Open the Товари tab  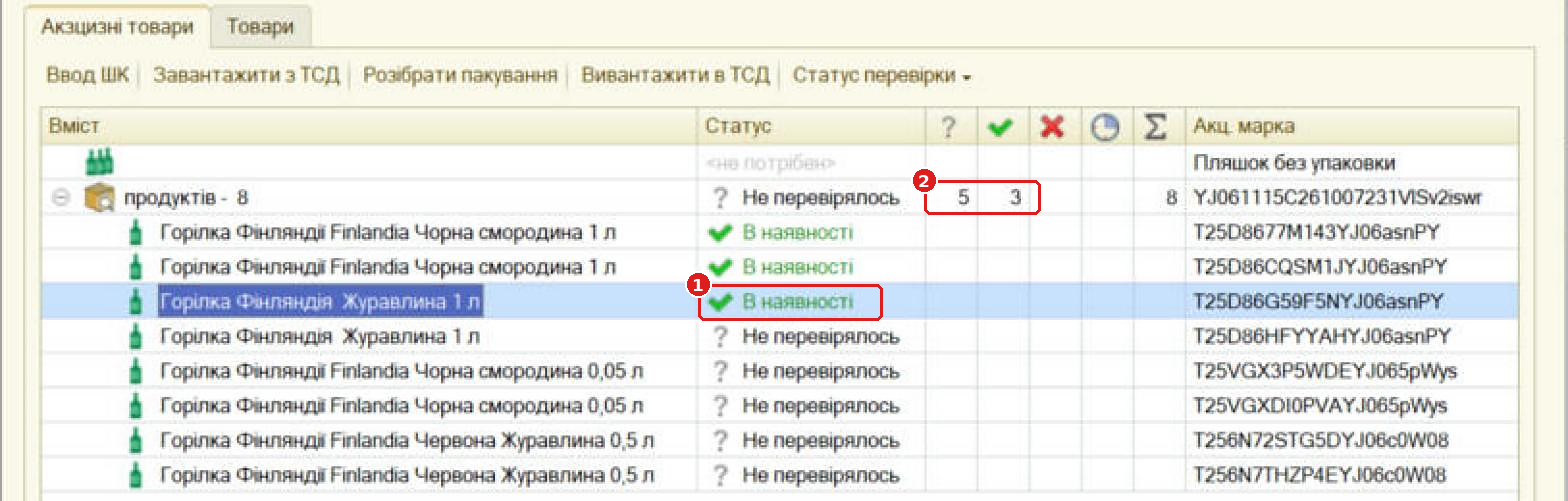pyautogui.click(x=260, y=27)
